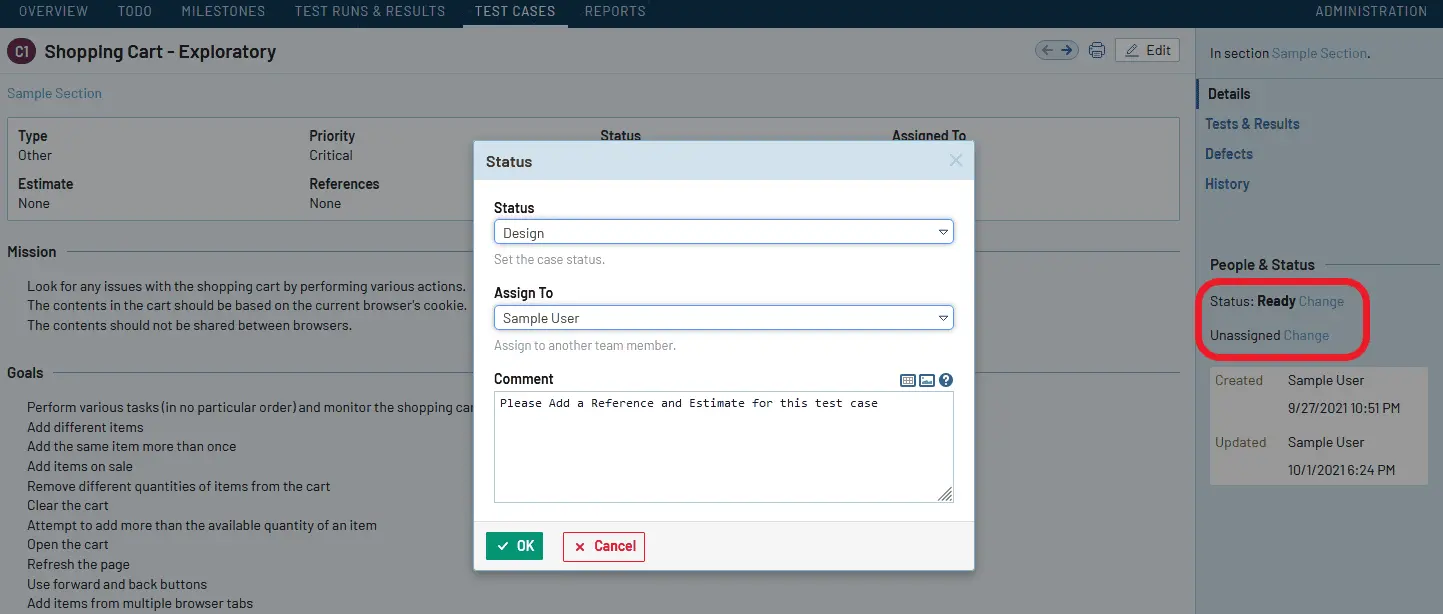Click the Edit button
This screenshot has height=614, width=1443.
(x=1147, y=50)
